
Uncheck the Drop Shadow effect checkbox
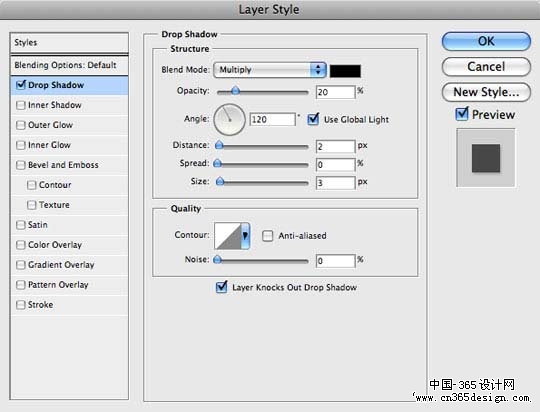[21, 85]
